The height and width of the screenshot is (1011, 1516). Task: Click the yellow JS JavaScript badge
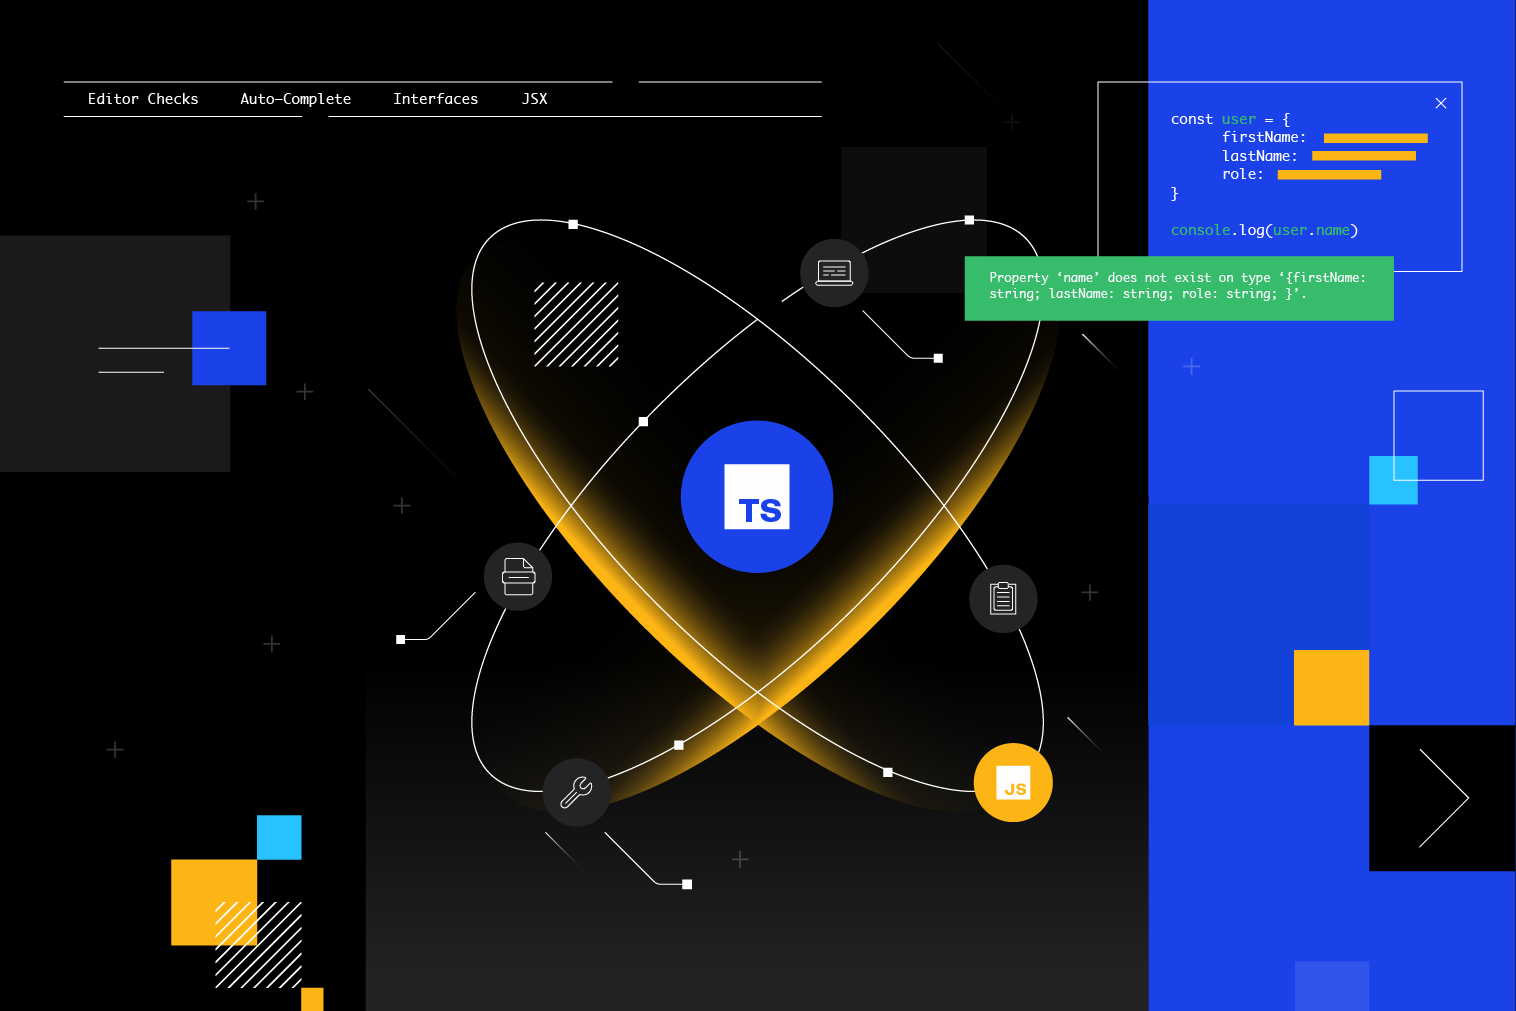(x=1013, y=783)
